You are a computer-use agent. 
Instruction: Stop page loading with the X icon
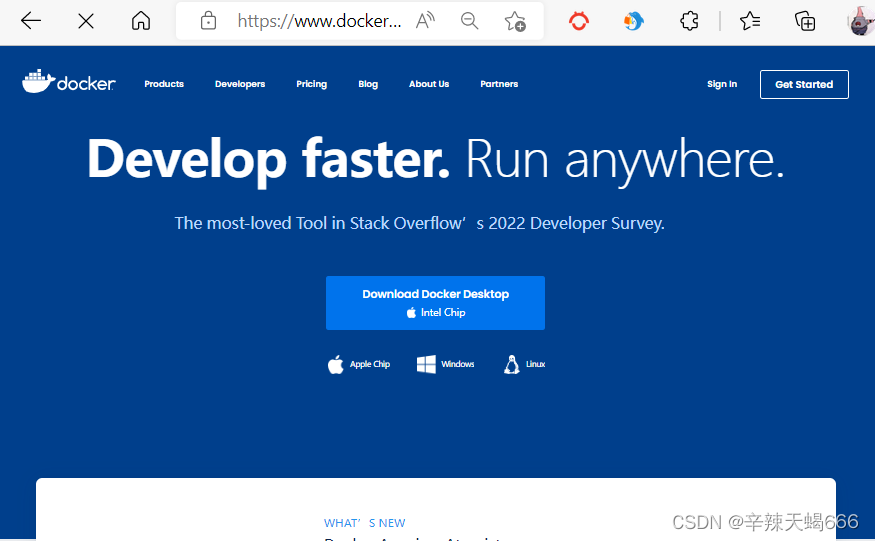tap(86, 21)
